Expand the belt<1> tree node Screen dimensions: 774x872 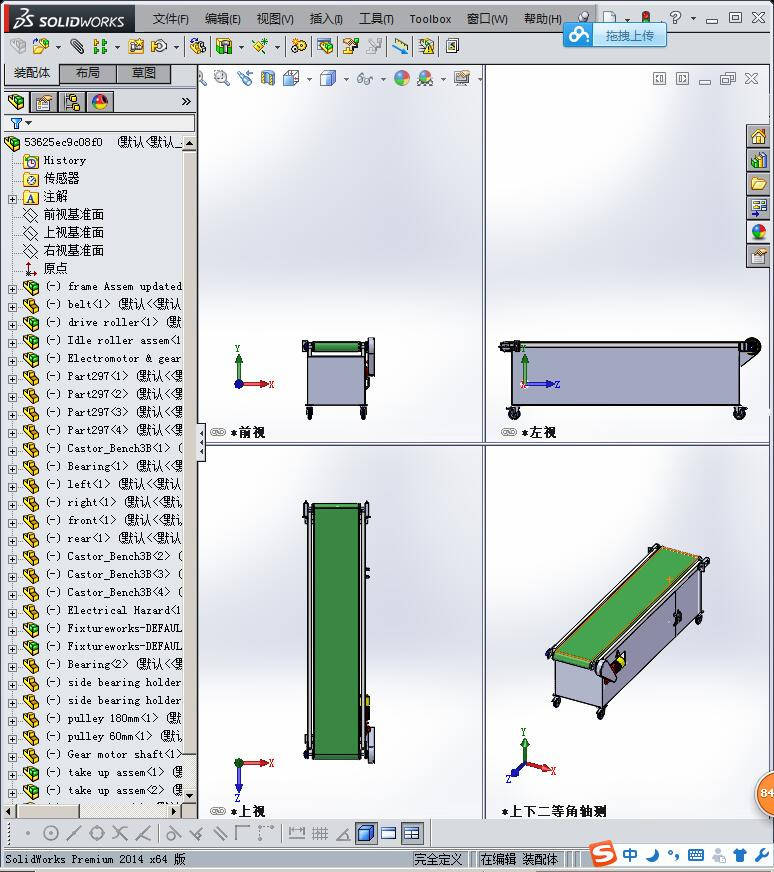[13, 307]
